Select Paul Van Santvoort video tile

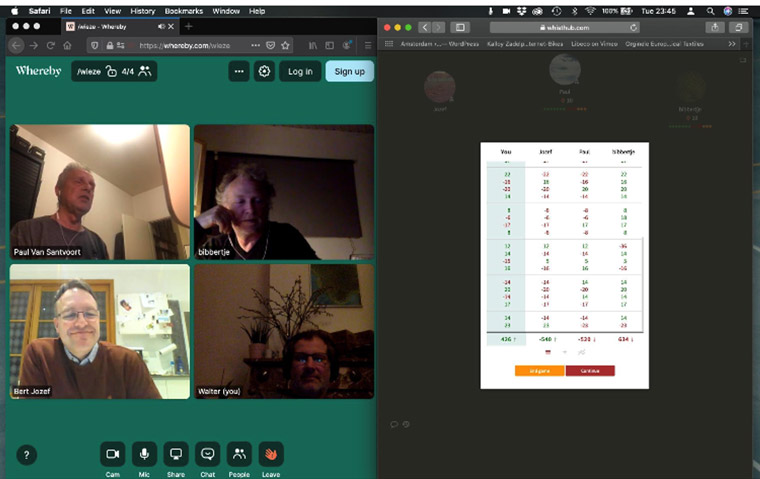[x=100, y=192]
